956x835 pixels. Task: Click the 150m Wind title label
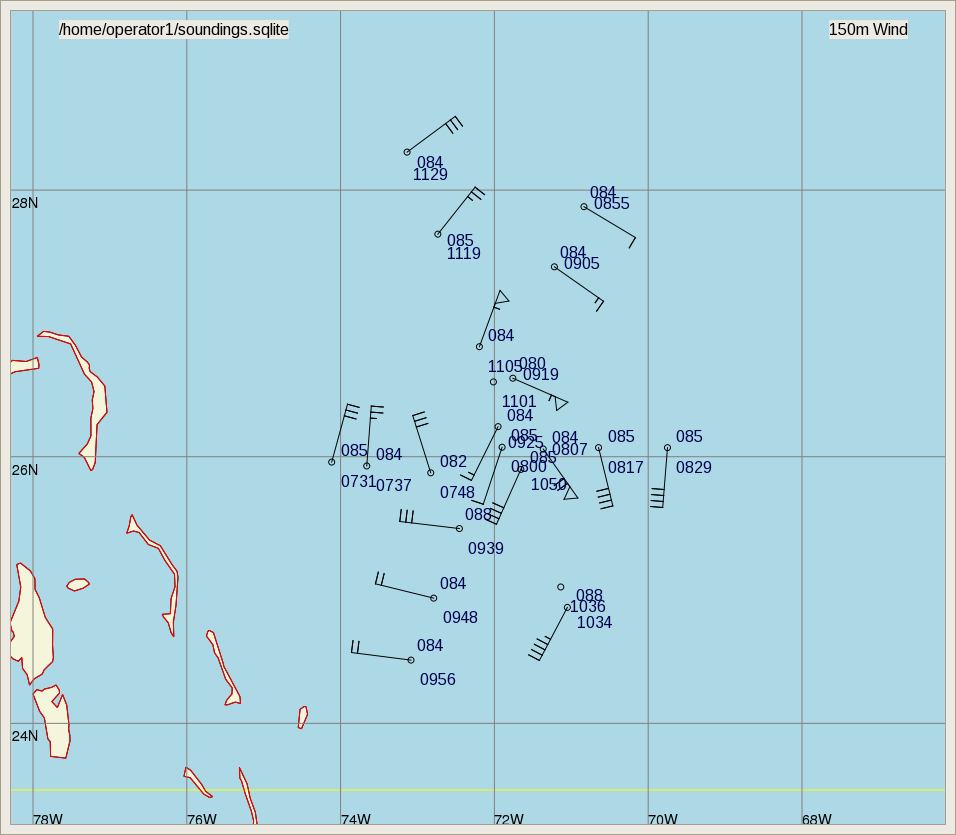pos(868,29)
